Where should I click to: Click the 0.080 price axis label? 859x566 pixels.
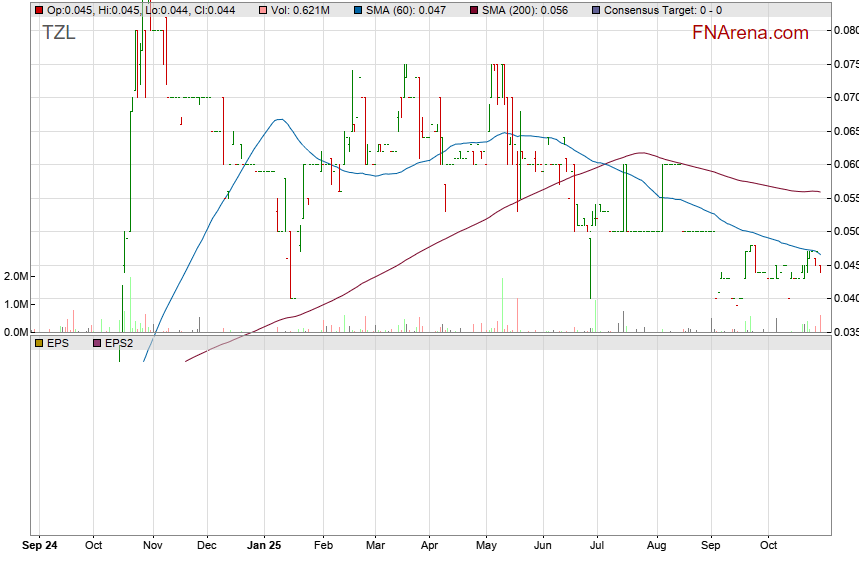845,31
